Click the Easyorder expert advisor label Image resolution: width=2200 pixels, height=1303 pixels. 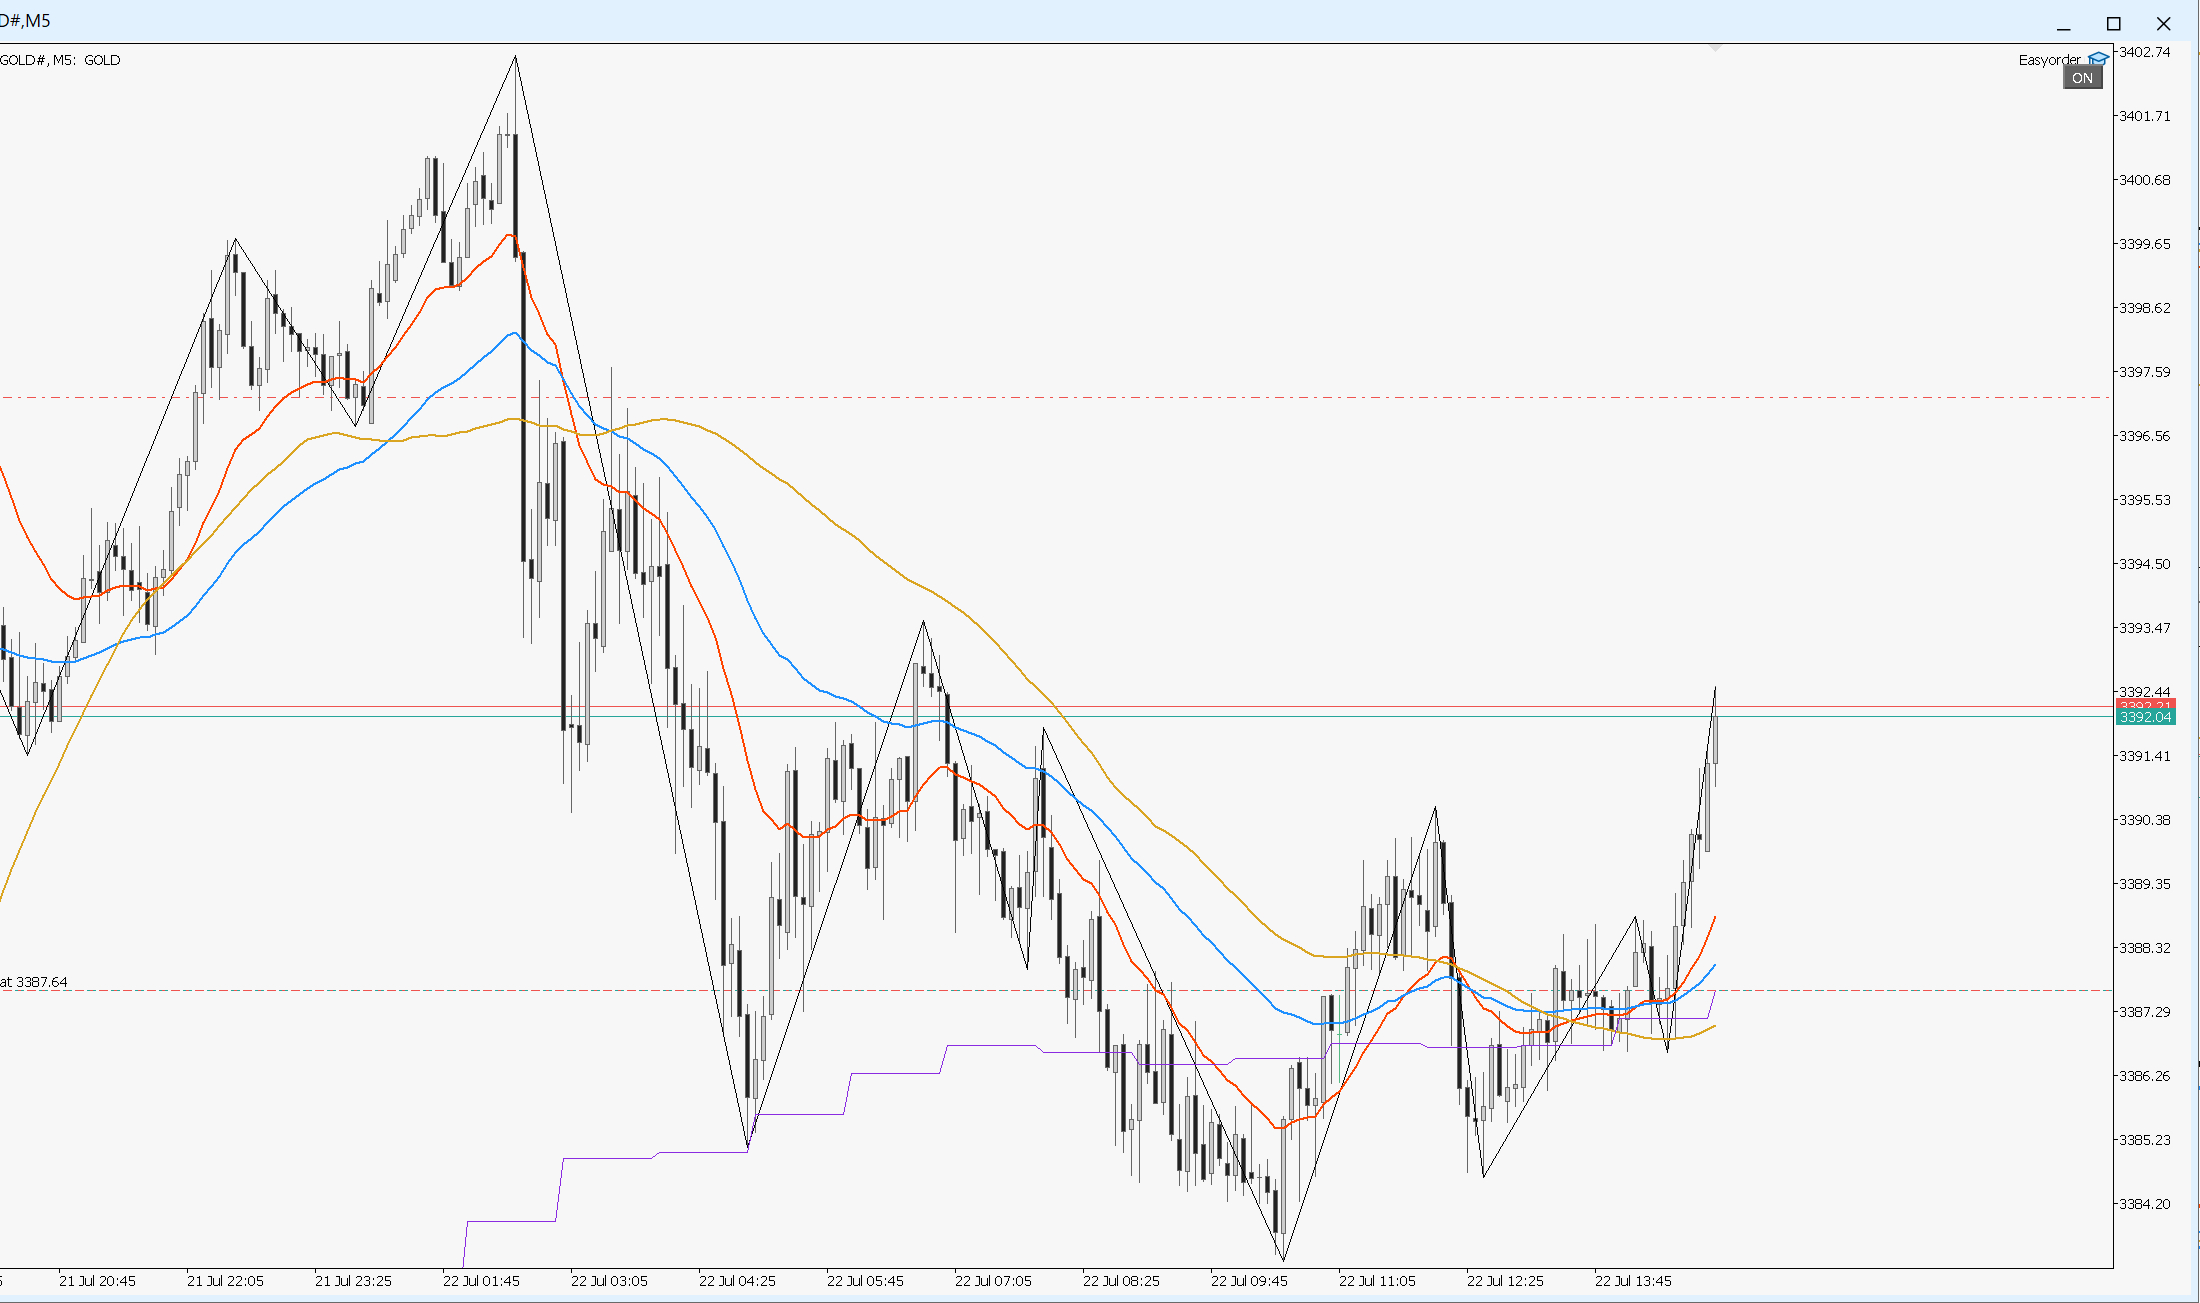coord(2049,60)
